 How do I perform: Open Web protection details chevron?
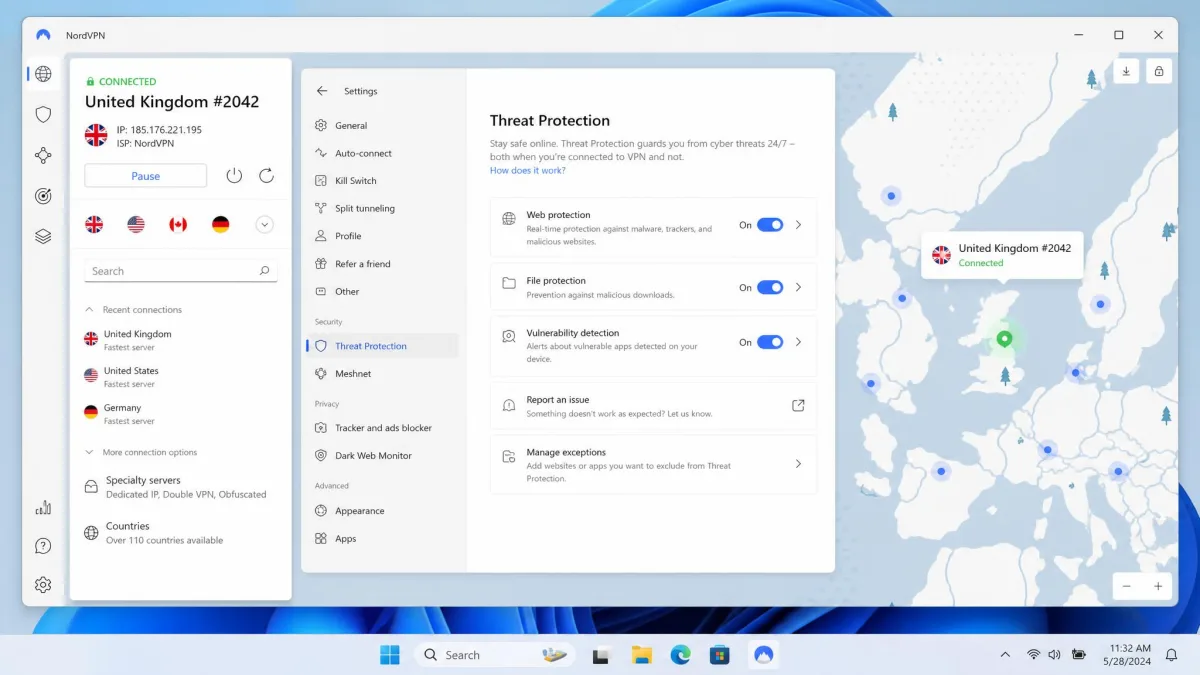pos(798,225)
